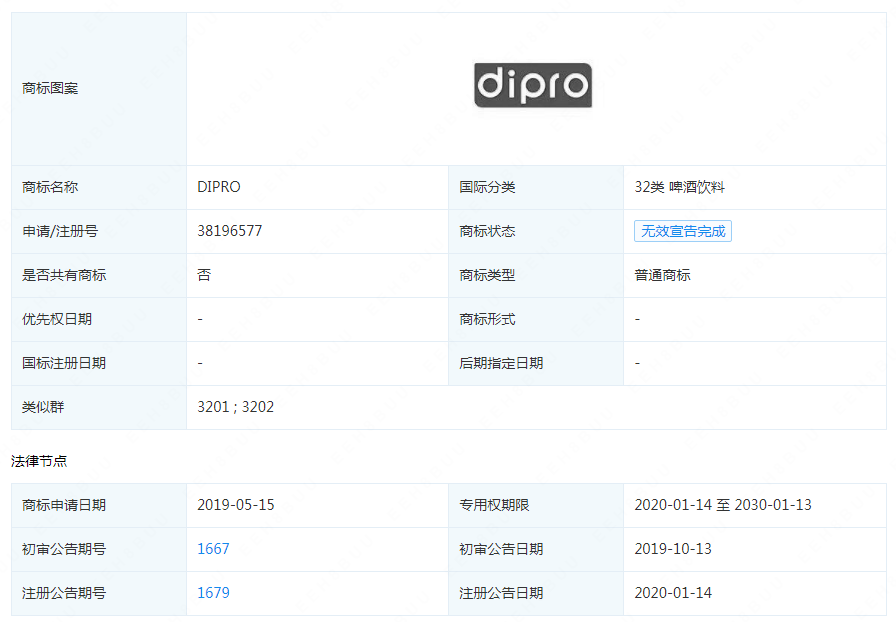Click the 初审公告期号 label
Image resolution: width=896 pixels, height=622 pixels.
64,549
